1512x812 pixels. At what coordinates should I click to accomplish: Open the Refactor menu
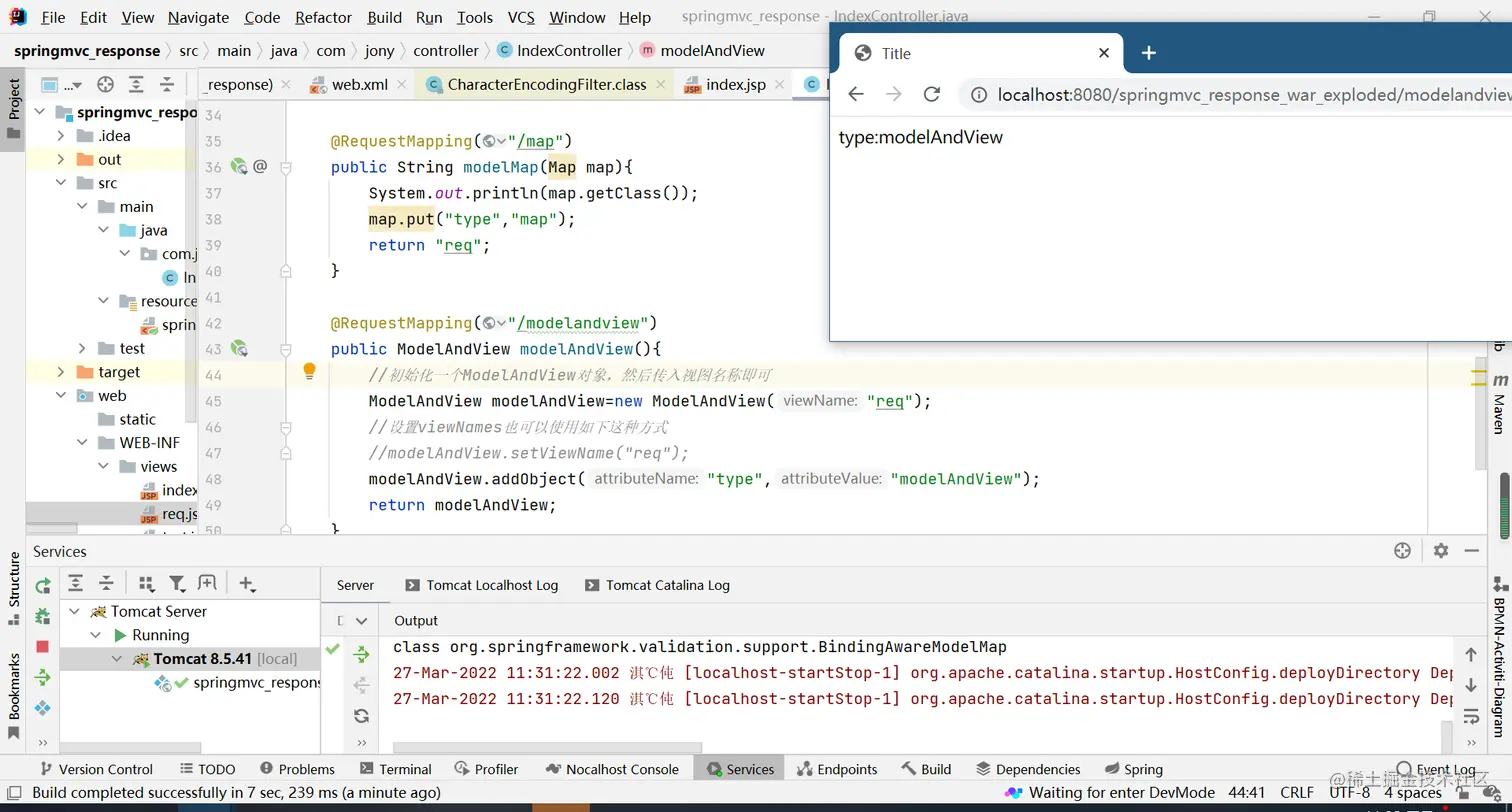click(x=323, y=17)
